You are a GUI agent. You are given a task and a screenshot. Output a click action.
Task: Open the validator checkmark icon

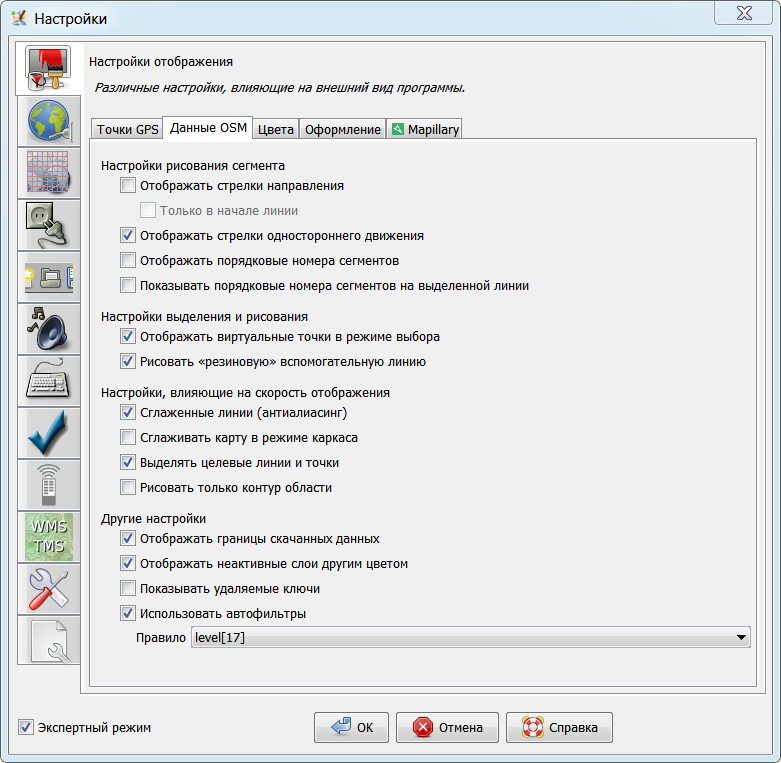click(x=48, y=434)
